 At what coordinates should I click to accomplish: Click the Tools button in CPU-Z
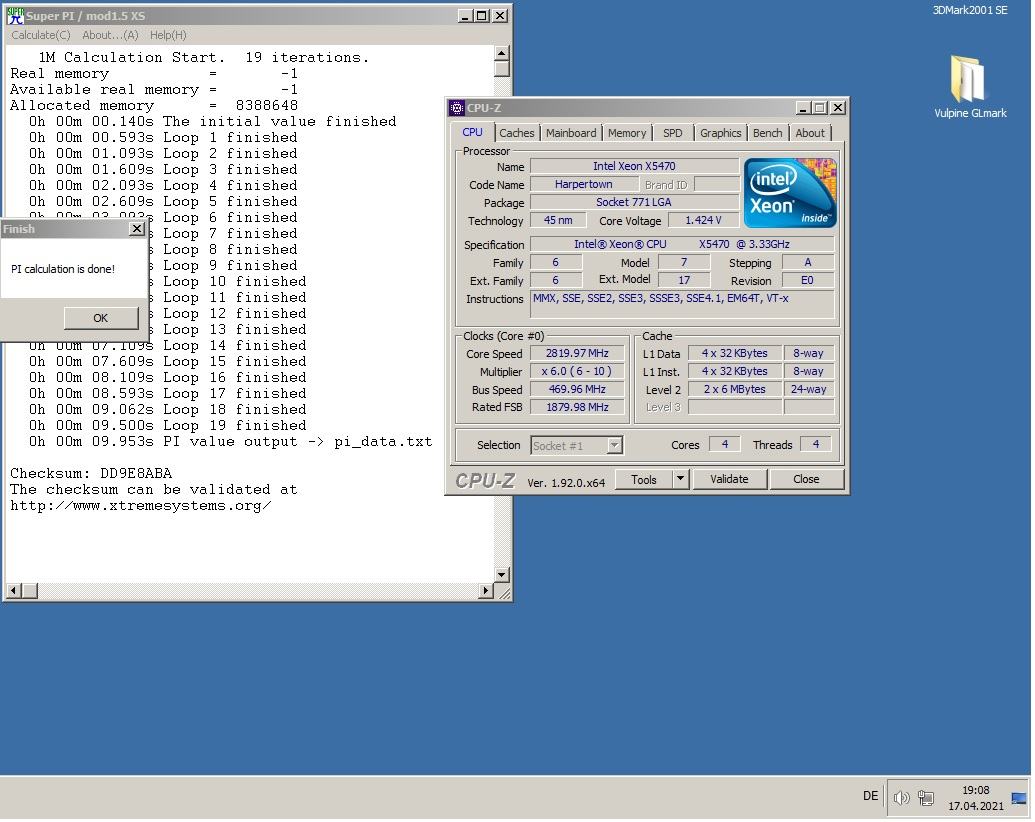tap(644, 479)
